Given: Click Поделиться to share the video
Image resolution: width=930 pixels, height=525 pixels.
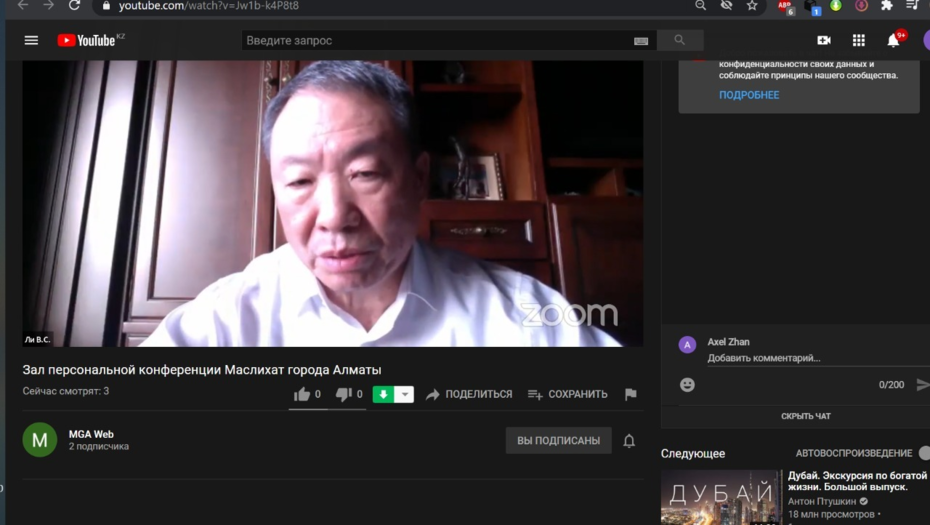Looking at the screenshot, I should point(468,394).
